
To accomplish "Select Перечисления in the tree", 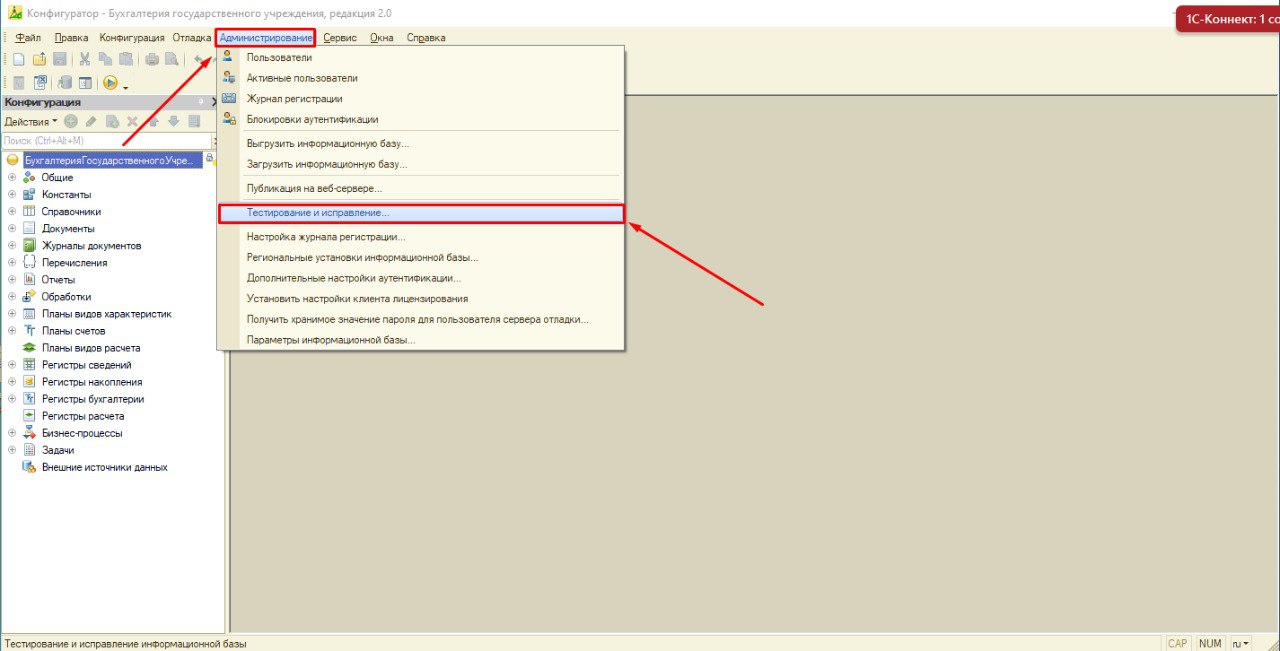I will click(74, 263).
